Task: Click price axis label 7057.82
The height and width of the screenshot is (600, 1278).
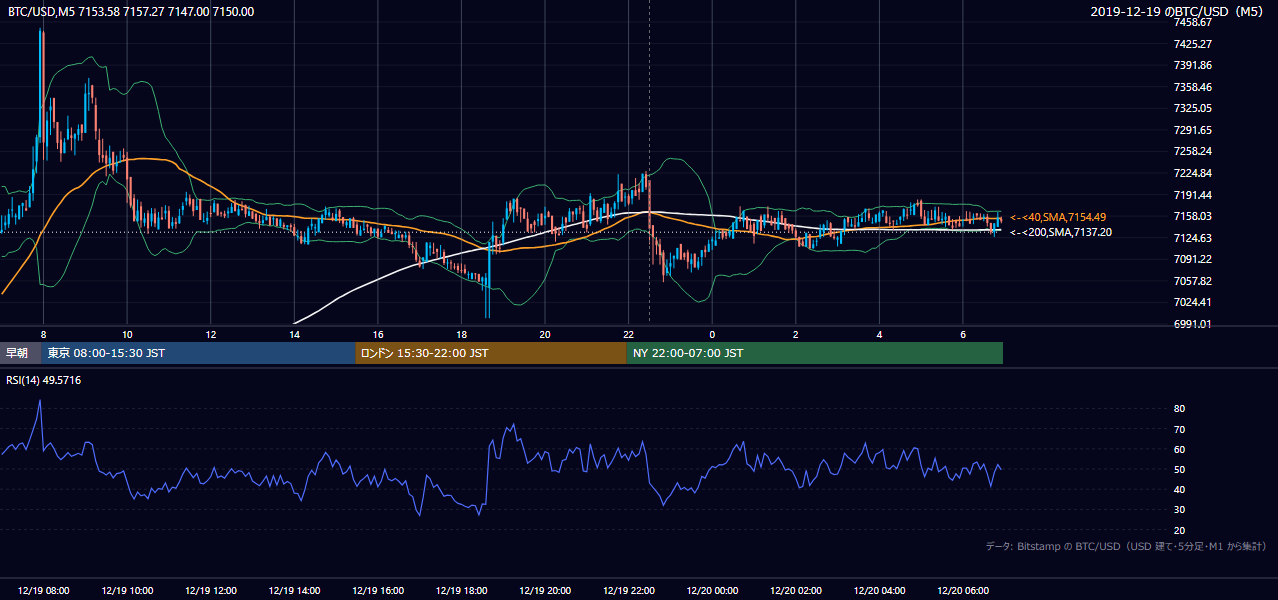Action: [1193, 281]
